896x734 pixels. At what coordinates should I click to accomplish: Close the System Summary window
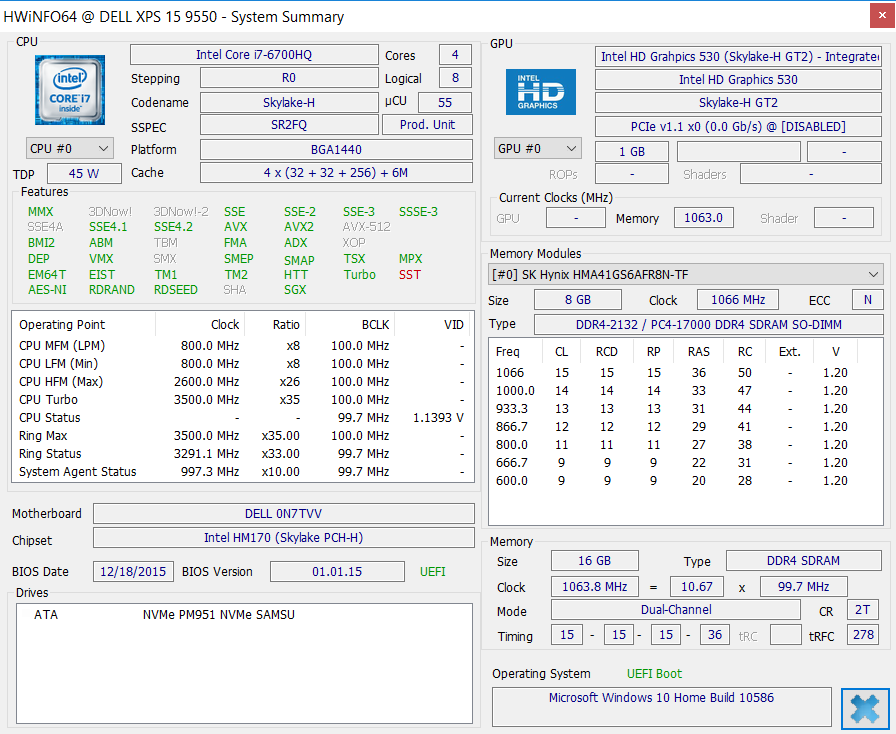[x=865, y=709]
